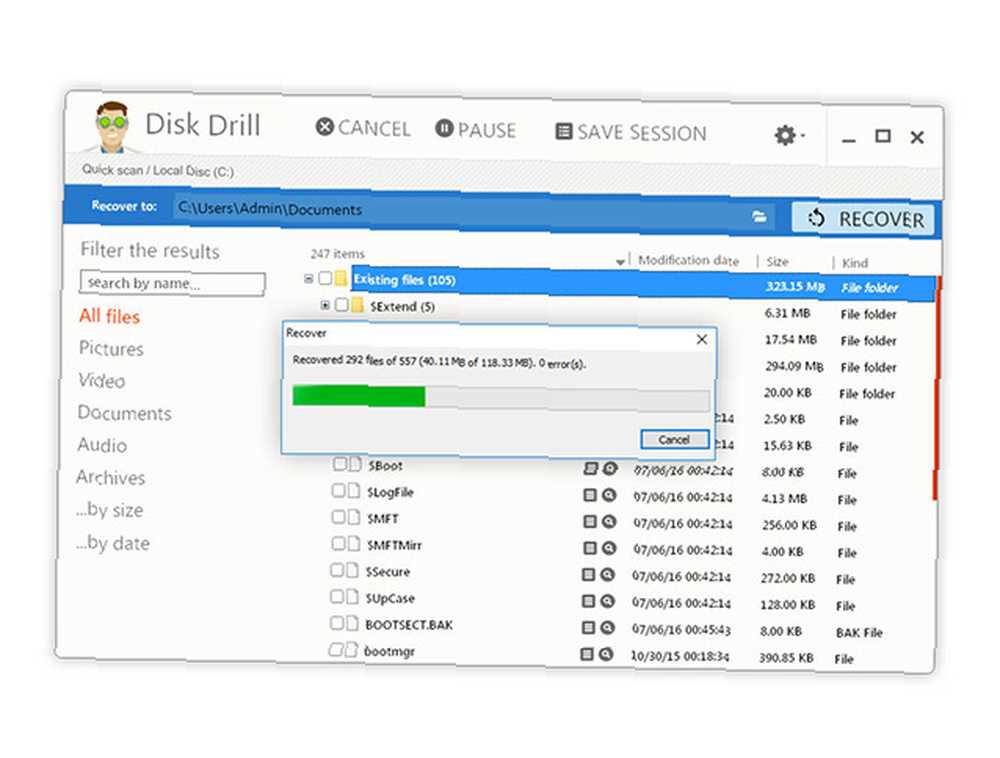This screenshot has width=1000, height=758.
Task: Open the ...by size filter
Action: pos(110,509)
